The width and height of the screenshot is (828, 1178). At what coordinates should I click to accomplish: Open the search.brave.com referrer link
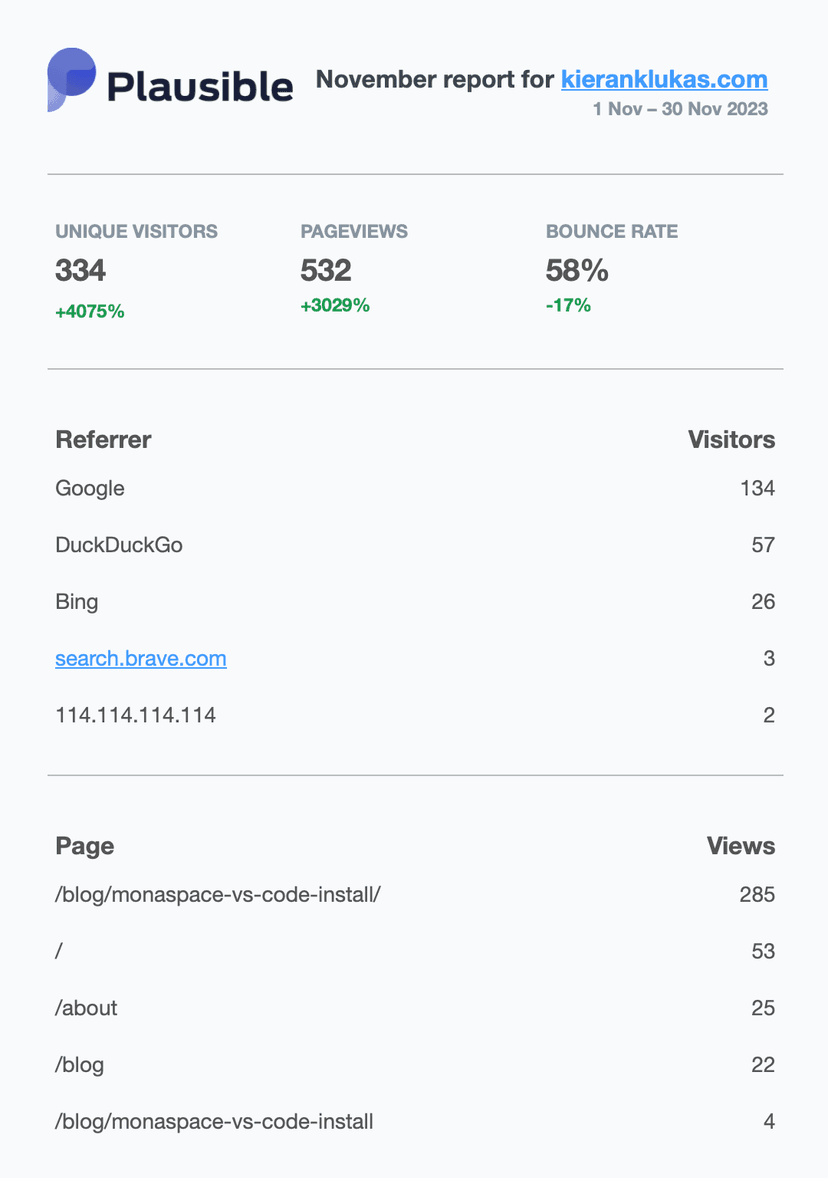(141, 659)
